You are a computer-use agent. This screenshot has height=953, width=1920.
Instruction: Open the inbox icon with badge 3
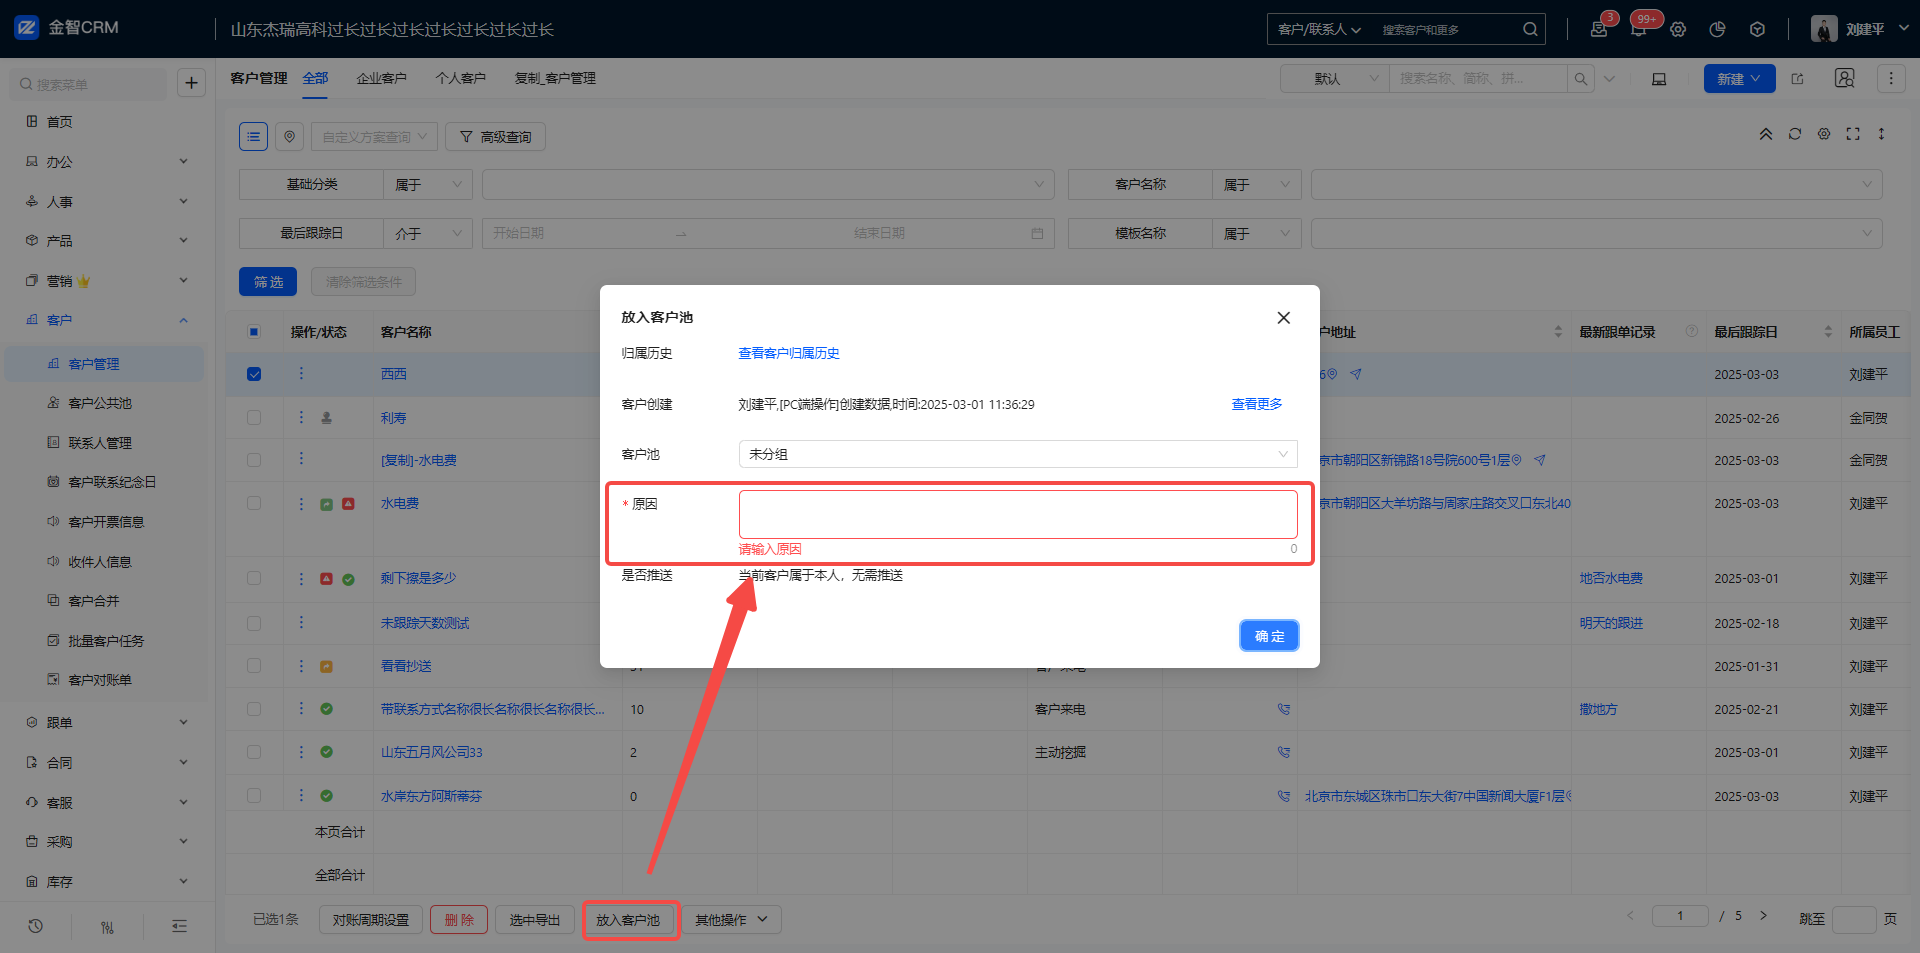[x=1599, y=29]
